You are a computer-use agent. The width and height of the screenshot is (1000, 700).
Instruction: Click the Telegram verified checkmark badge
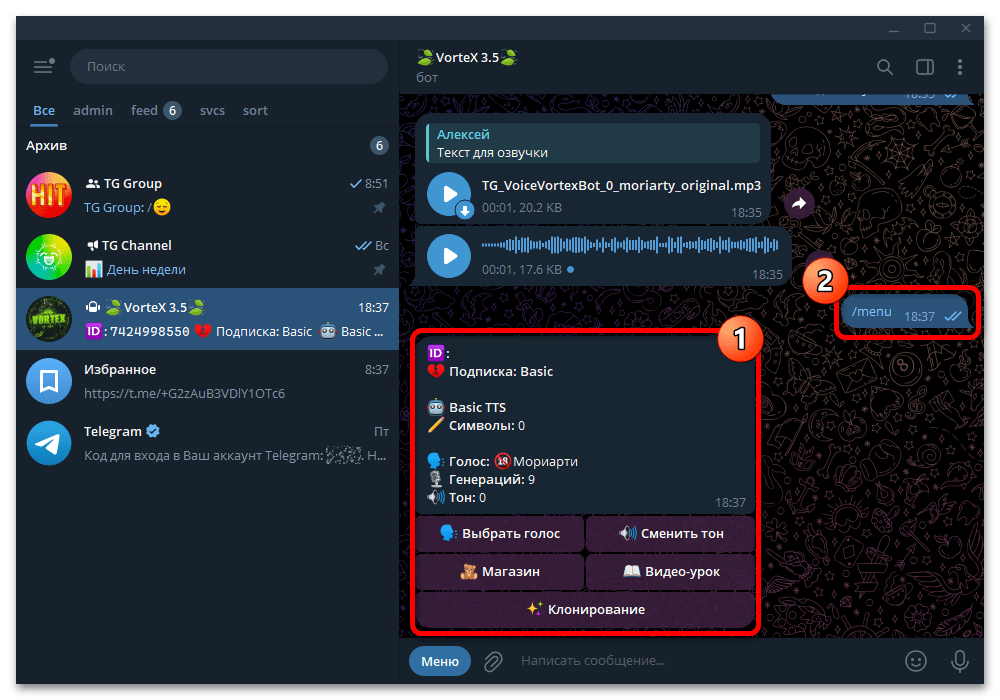pyautogui.click(x=153, y=431)
